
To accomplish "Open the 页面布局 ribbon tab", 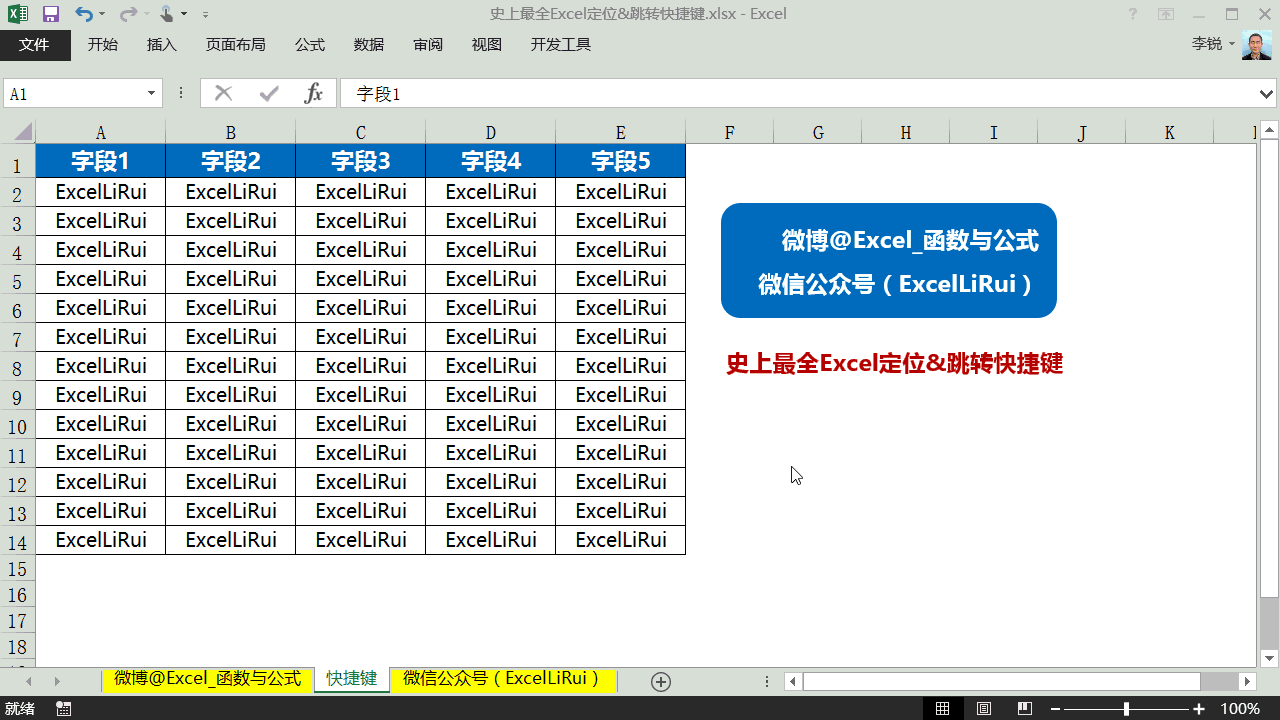I will click(235, 45).
